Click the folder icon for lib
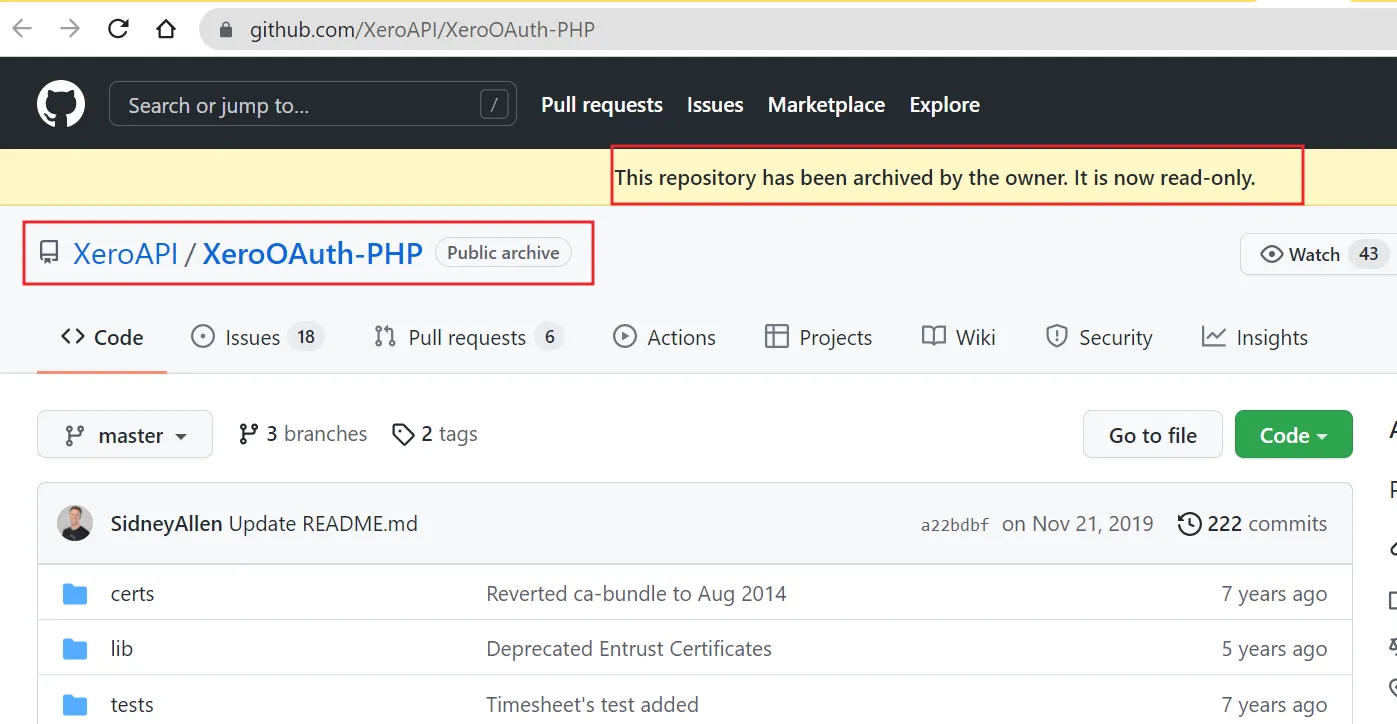Viewport: 1397px width, 724px height. (x=75, y=649)
